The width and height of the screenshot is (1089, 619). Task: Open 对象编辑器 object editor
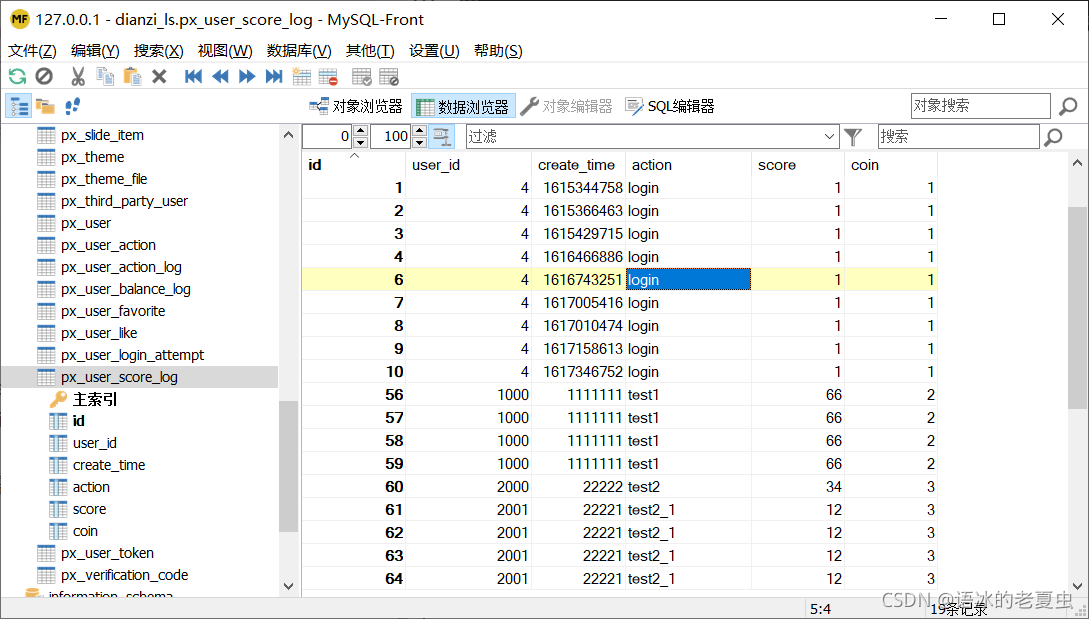(x=566, y=106)
